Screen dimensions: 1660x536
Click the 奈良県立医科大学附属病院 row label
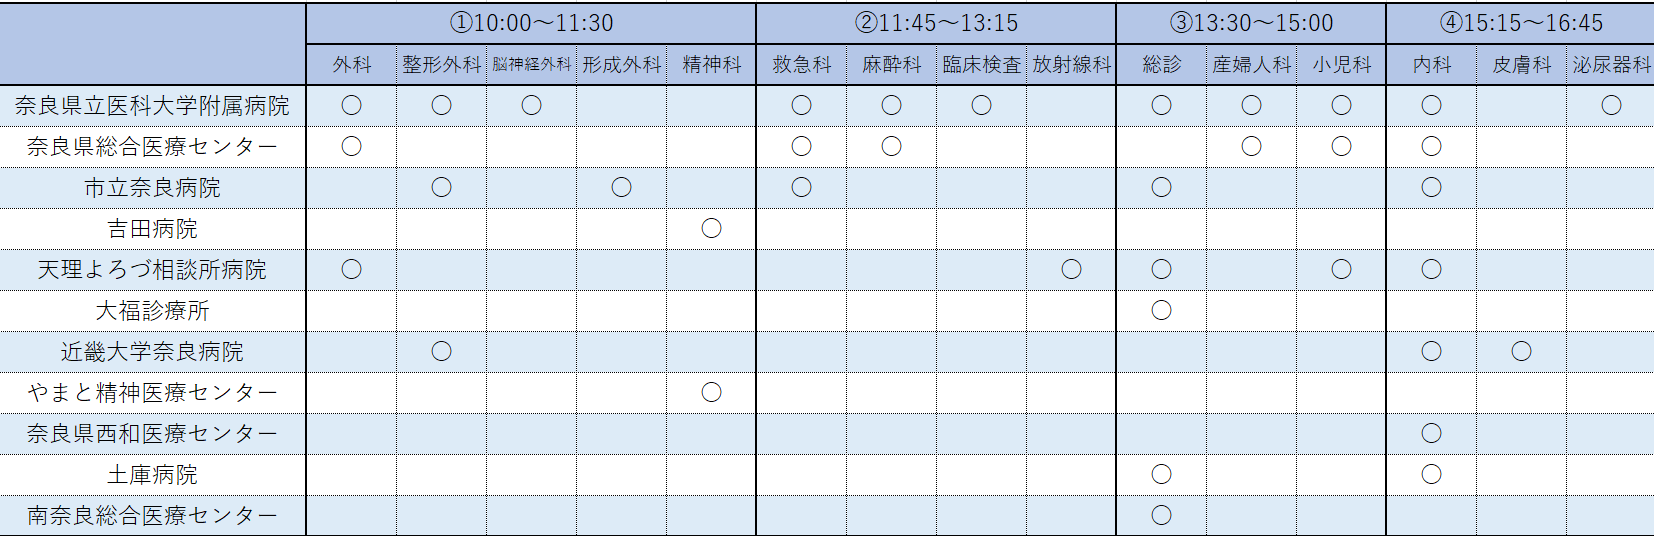click(x=152, y=106)
